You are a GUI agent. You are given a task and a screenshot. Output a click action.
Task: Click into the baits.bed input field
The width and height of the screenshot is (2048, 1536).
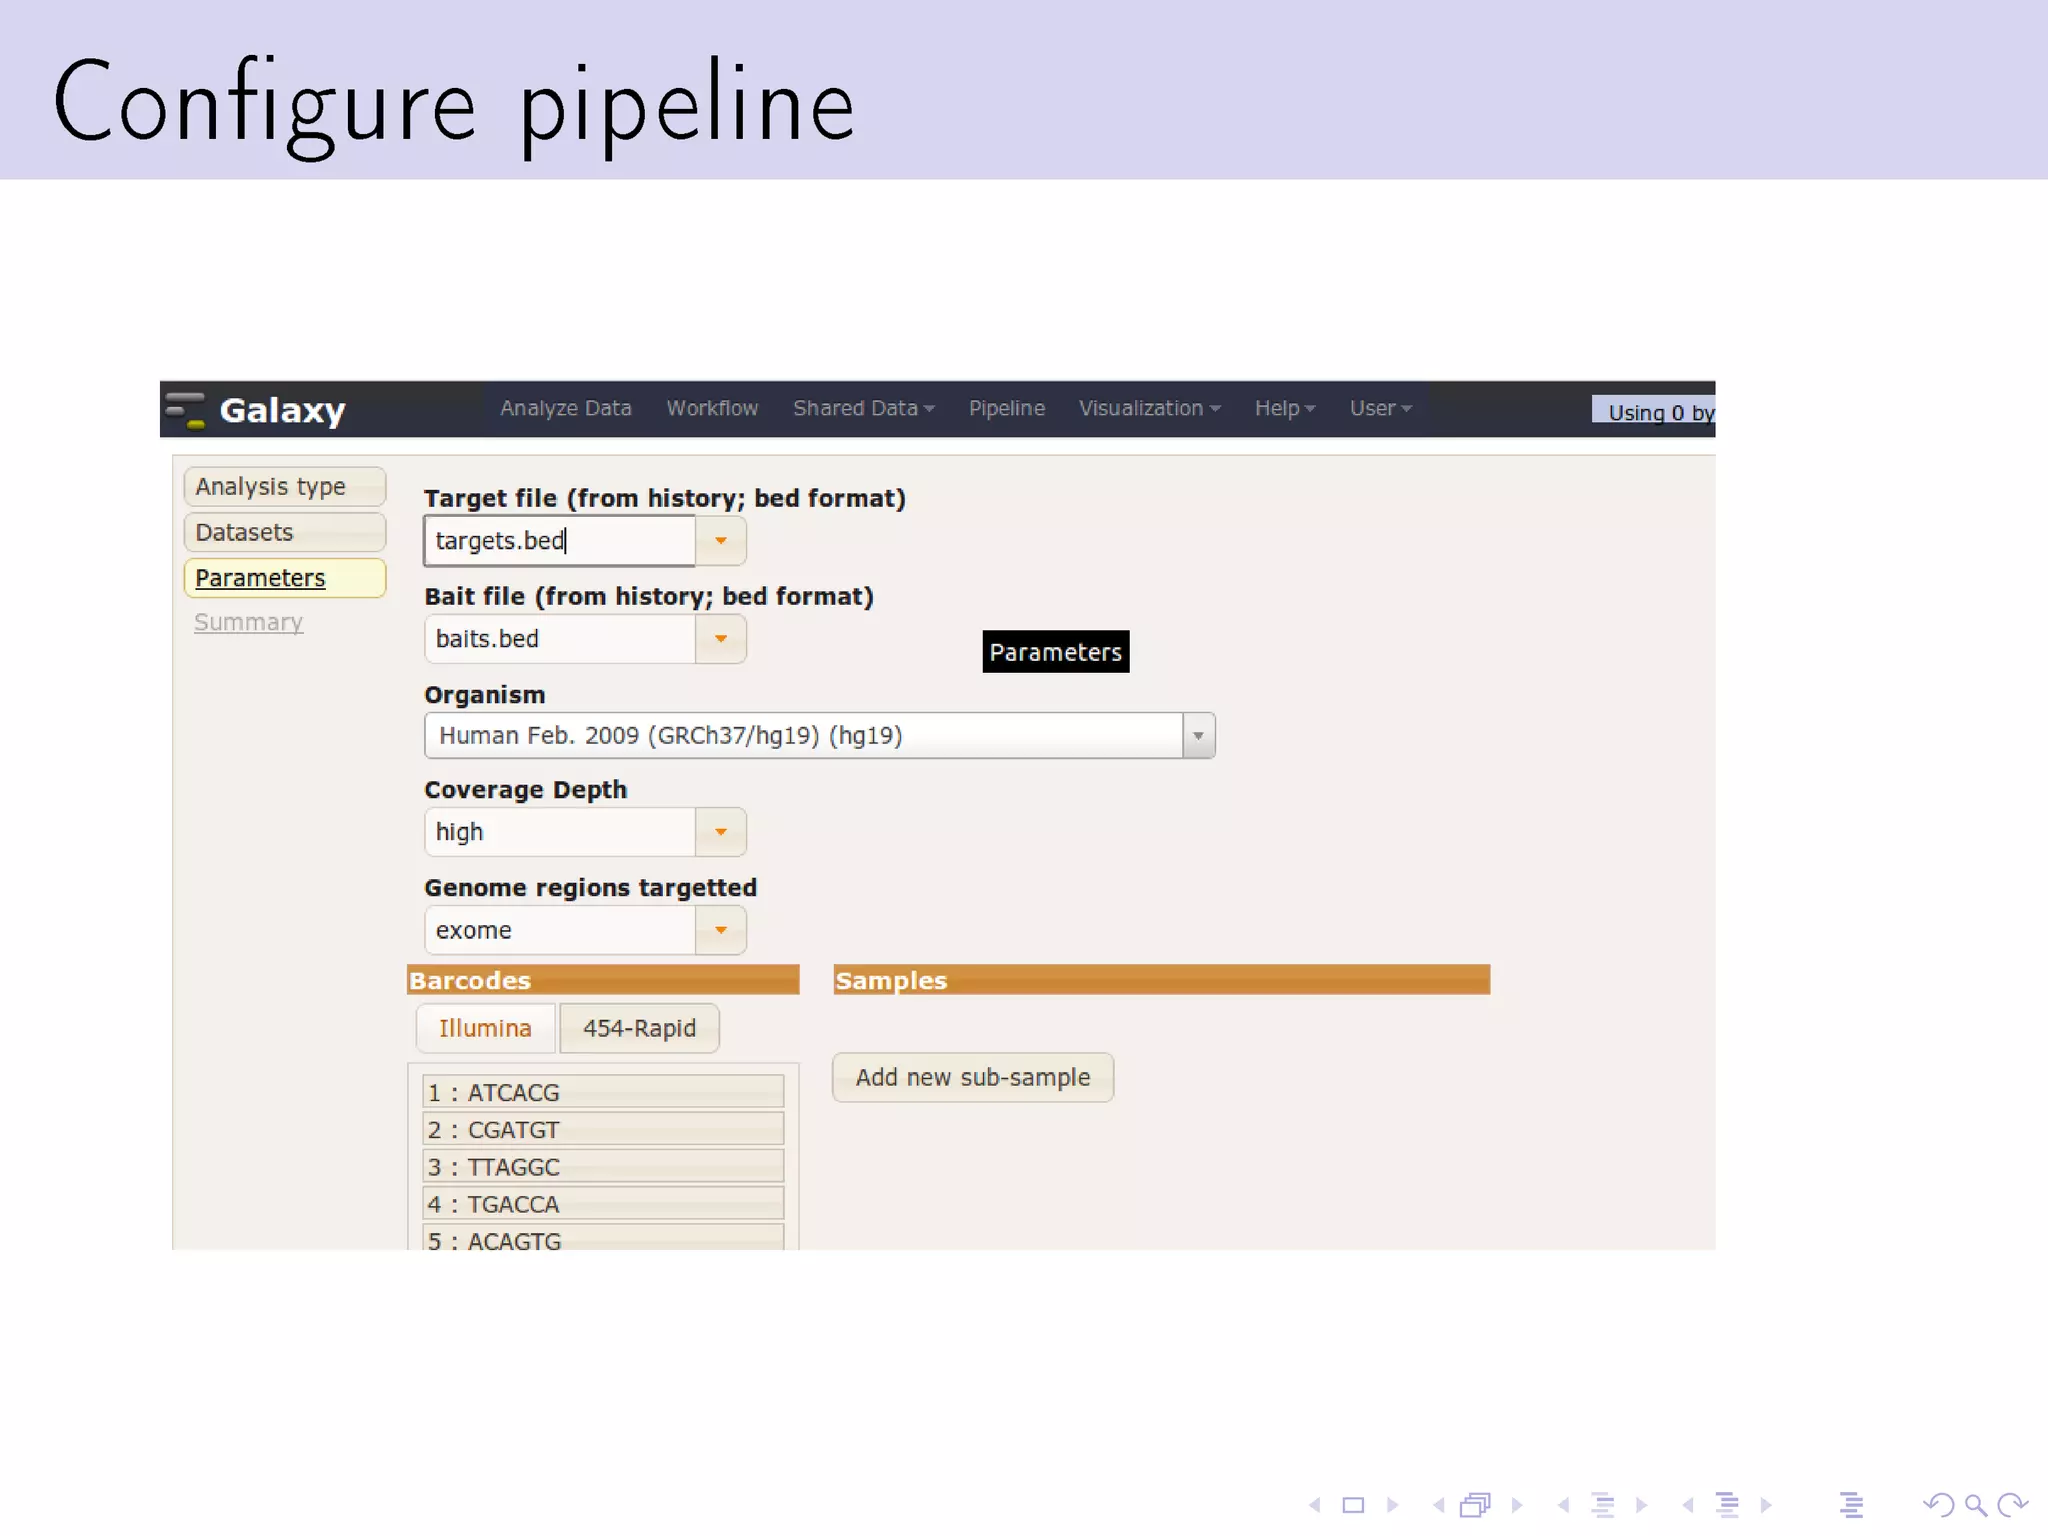560,639
